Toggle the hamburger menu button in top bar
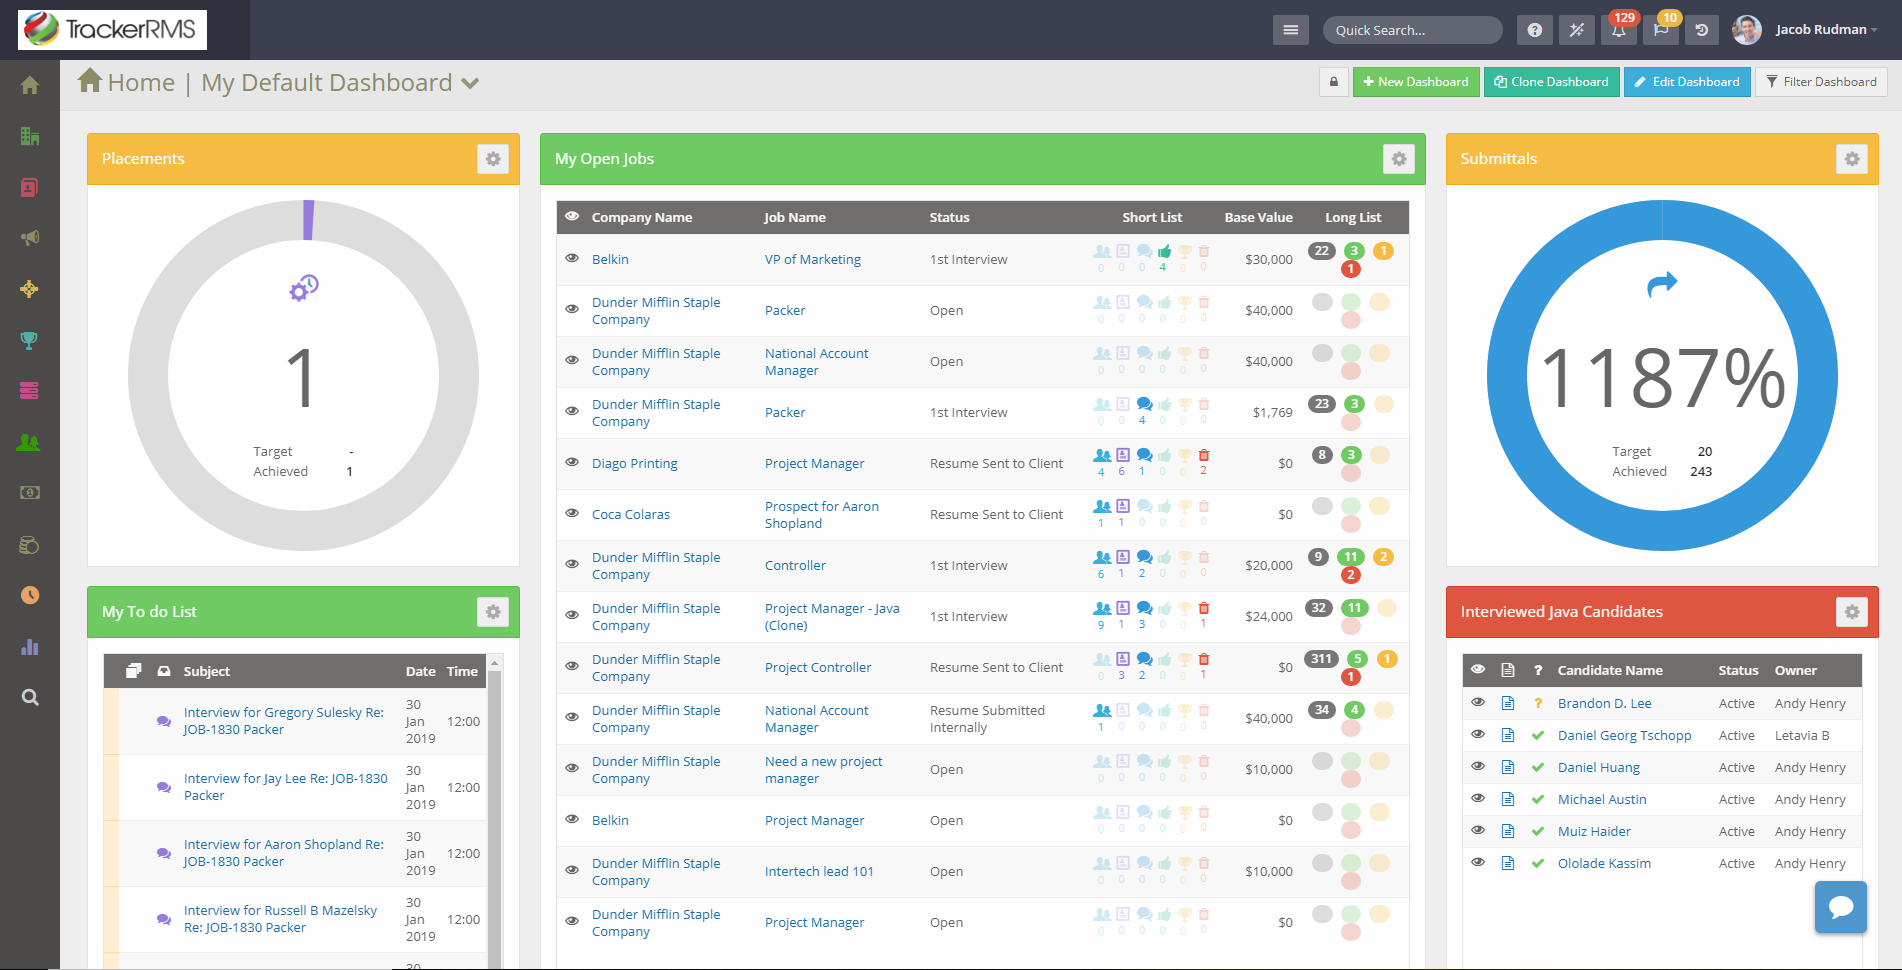 (1291, 30)
